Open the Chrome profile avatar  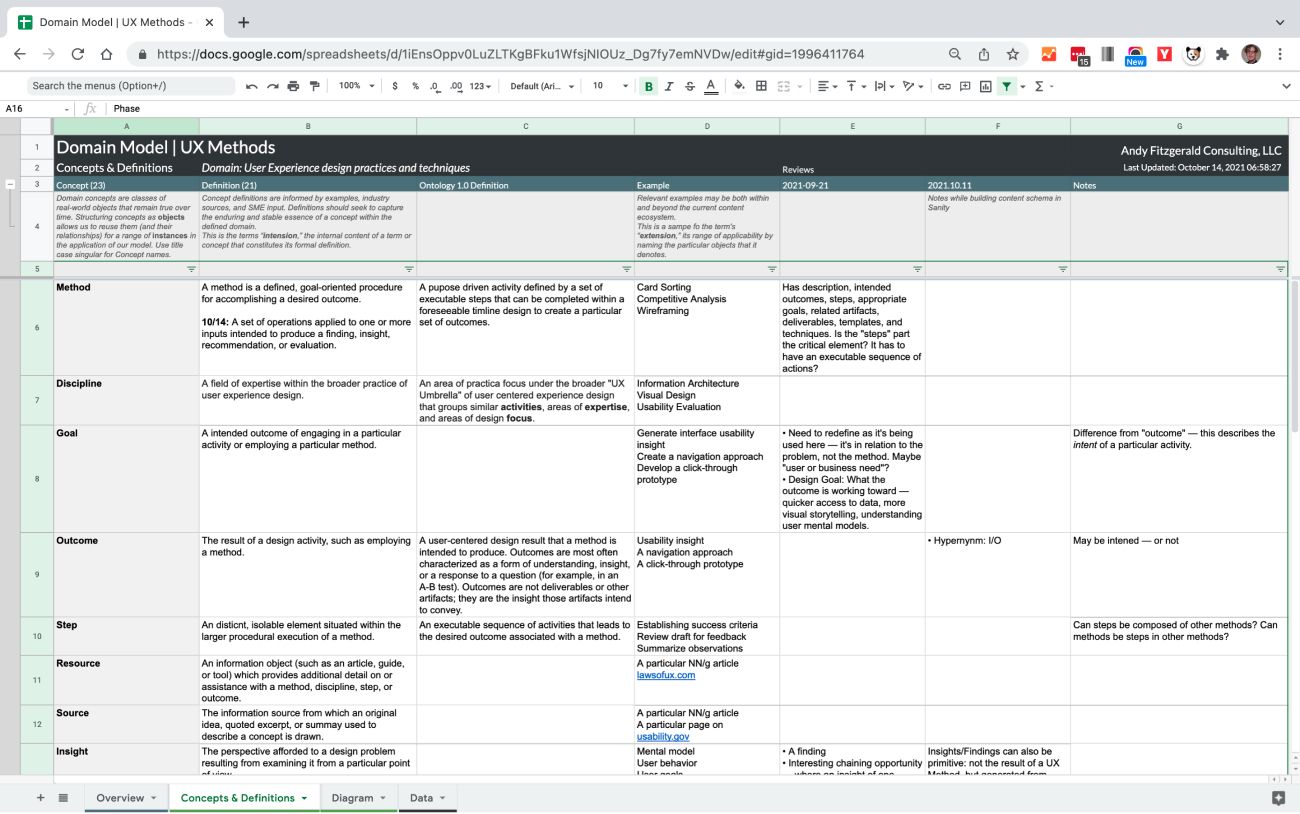tap(1251, 54)
